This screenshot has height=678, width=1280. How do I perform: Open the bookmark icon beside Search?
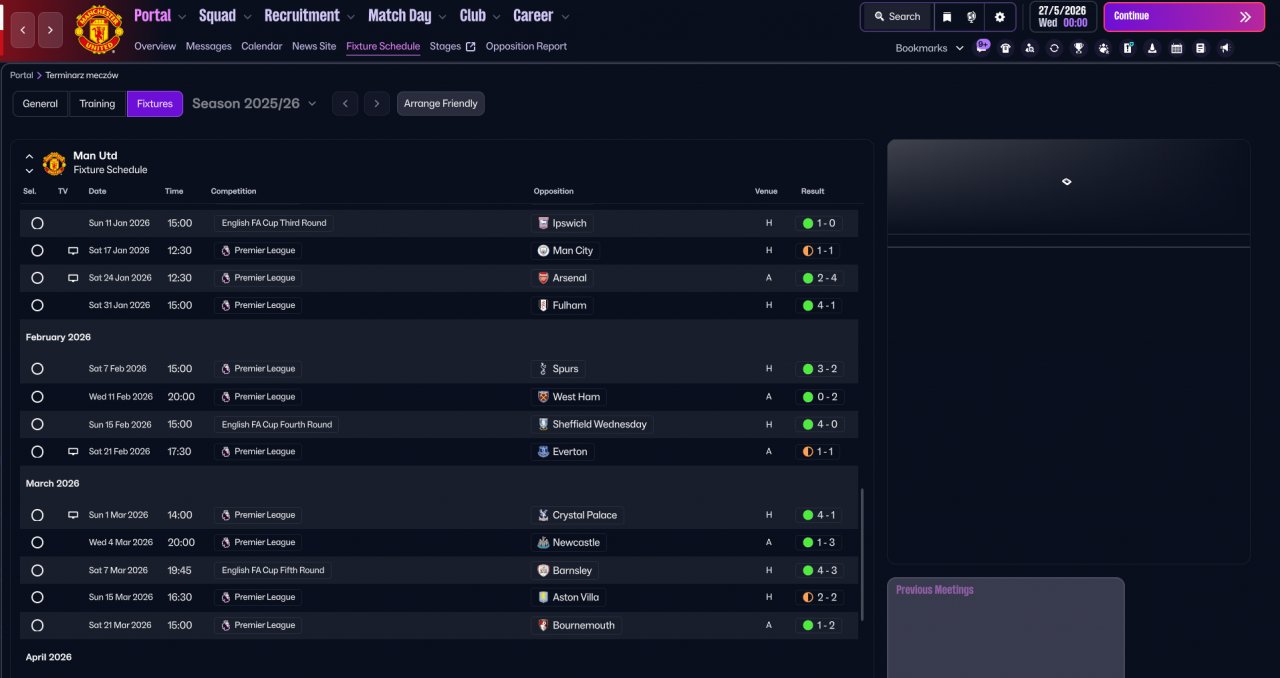click(947, 17)
